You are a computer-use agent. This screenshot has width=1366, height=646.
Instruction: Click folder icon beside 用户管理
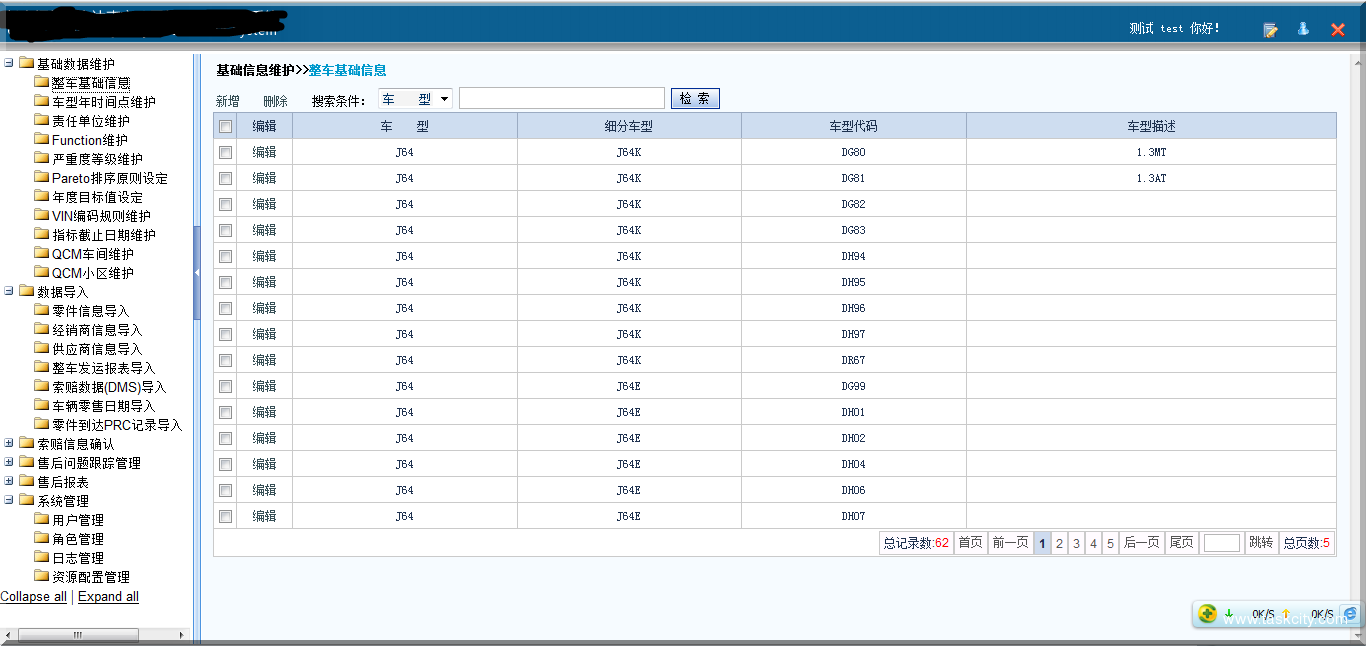click(x=41, y=520)
